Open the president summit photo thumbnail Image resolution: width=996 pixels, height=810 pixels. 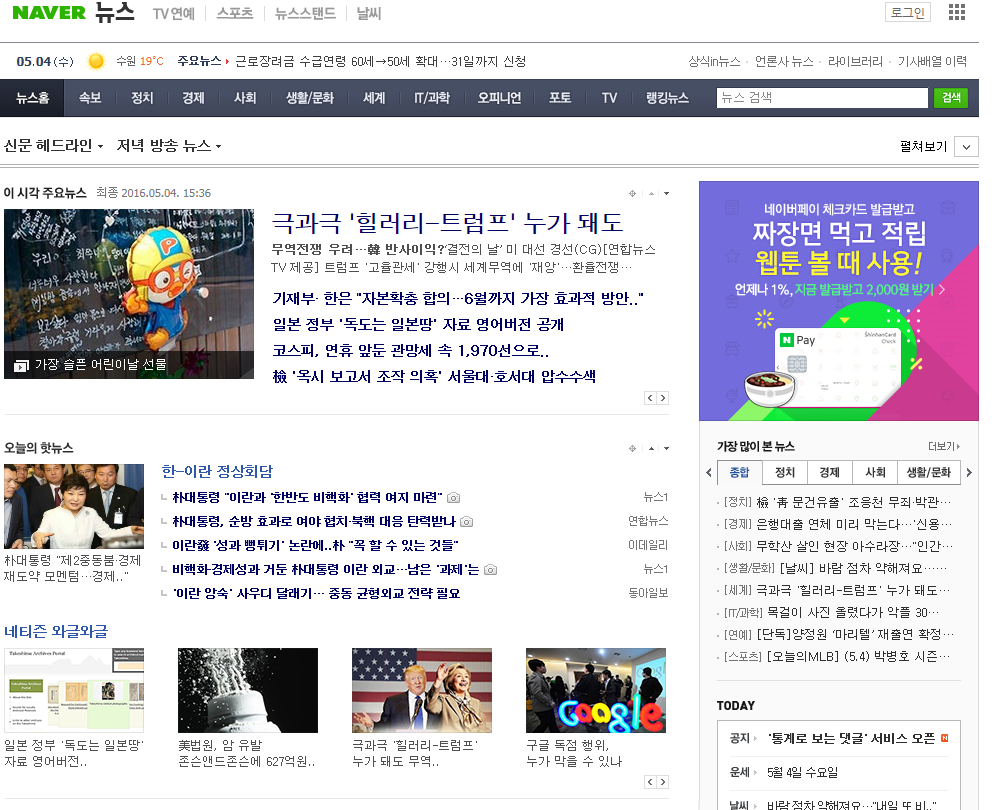point(74,506)
